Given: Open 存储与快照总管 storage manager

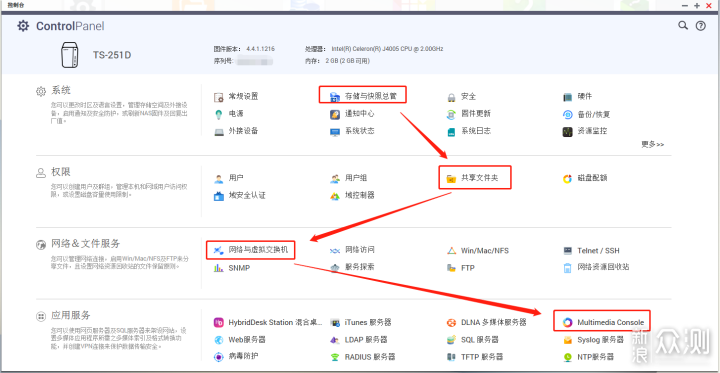Looking at the screenshot, I should coord(363,96).
